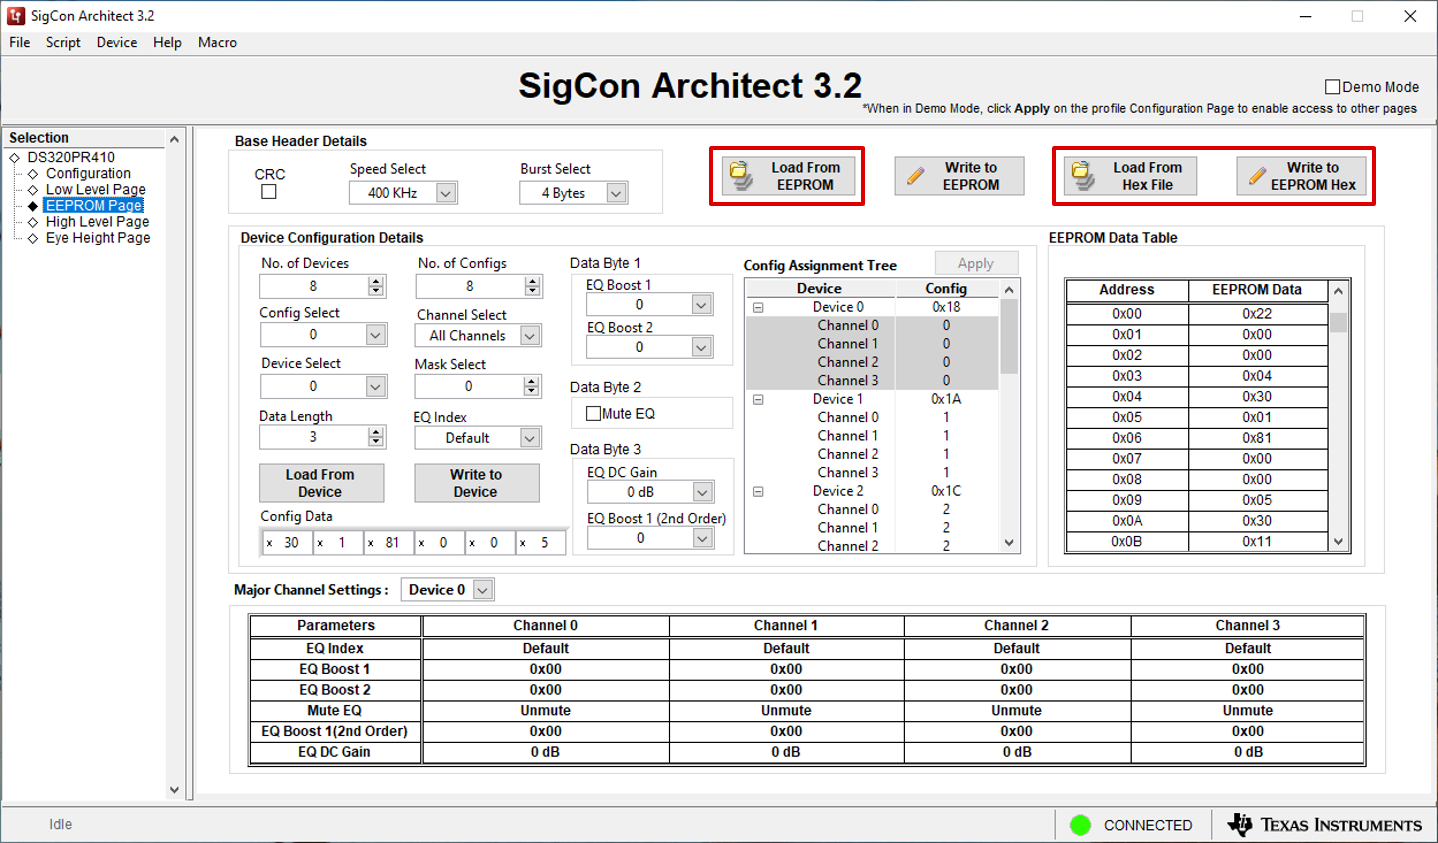Open the EQ Boost 1 dropdown under Data Byte 1
Viewport: 1438px width, 843px height.
click(x=702, y=305)
